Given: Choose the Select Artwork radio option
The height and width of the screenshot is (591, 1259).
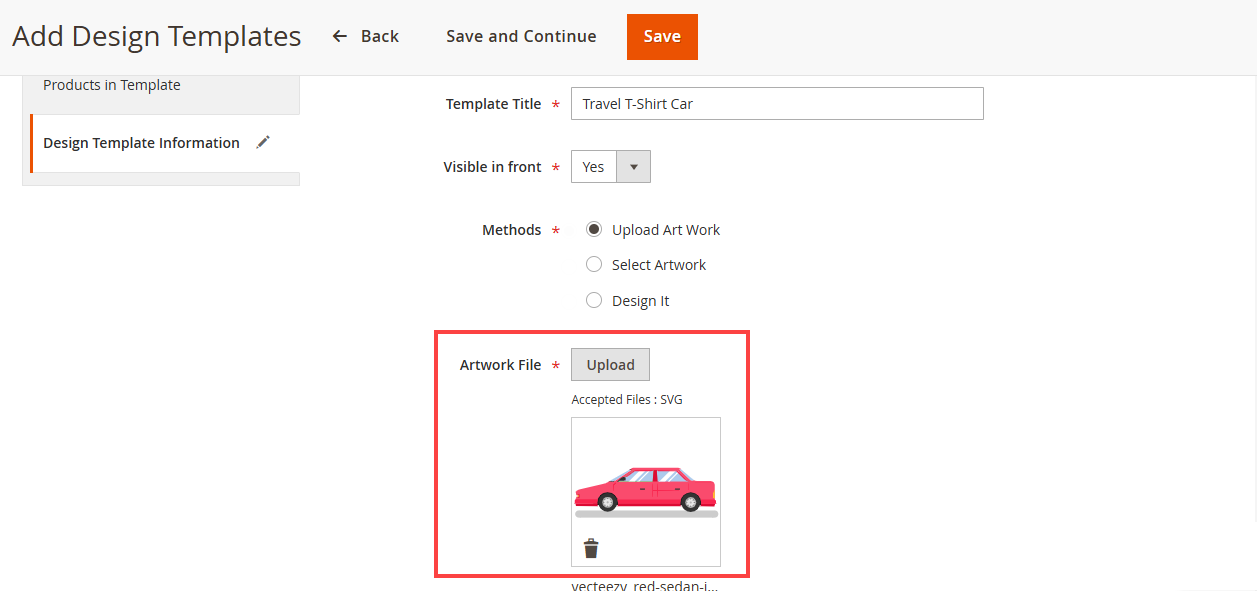Looking at the screenshot, I should click(x=594, y=265).
